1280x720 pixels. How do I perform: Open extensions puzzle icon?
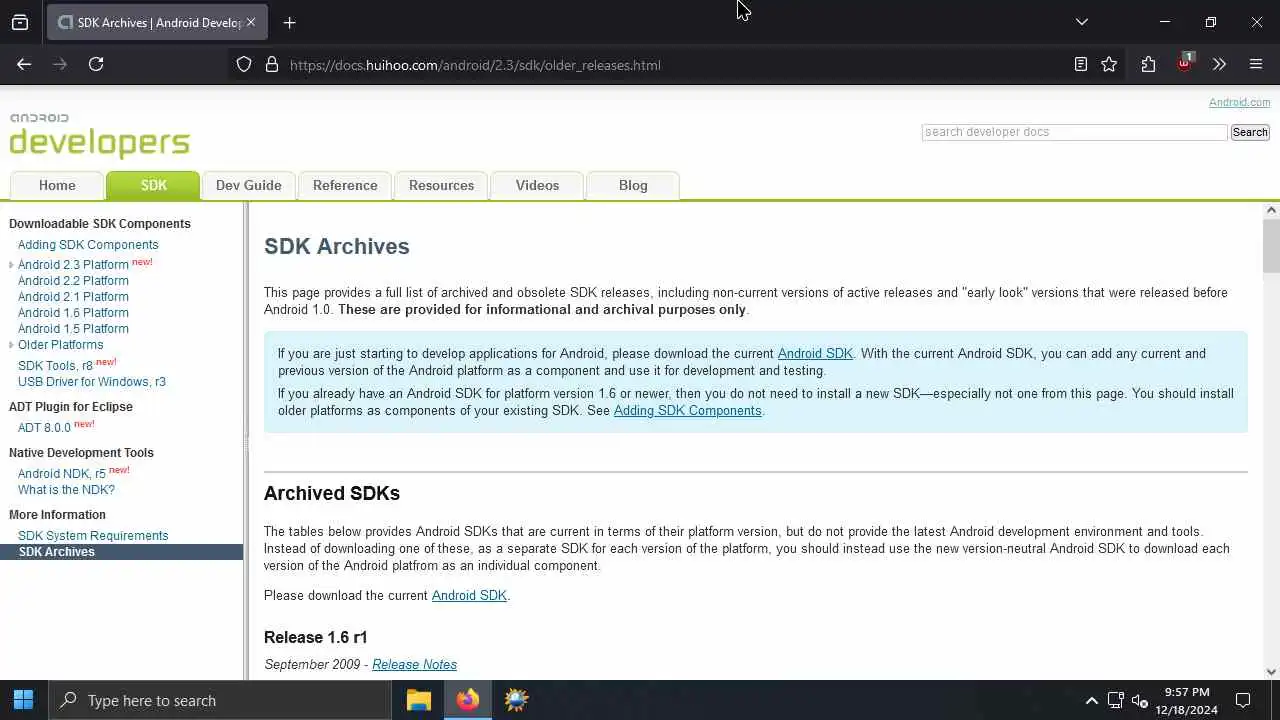1148,64
